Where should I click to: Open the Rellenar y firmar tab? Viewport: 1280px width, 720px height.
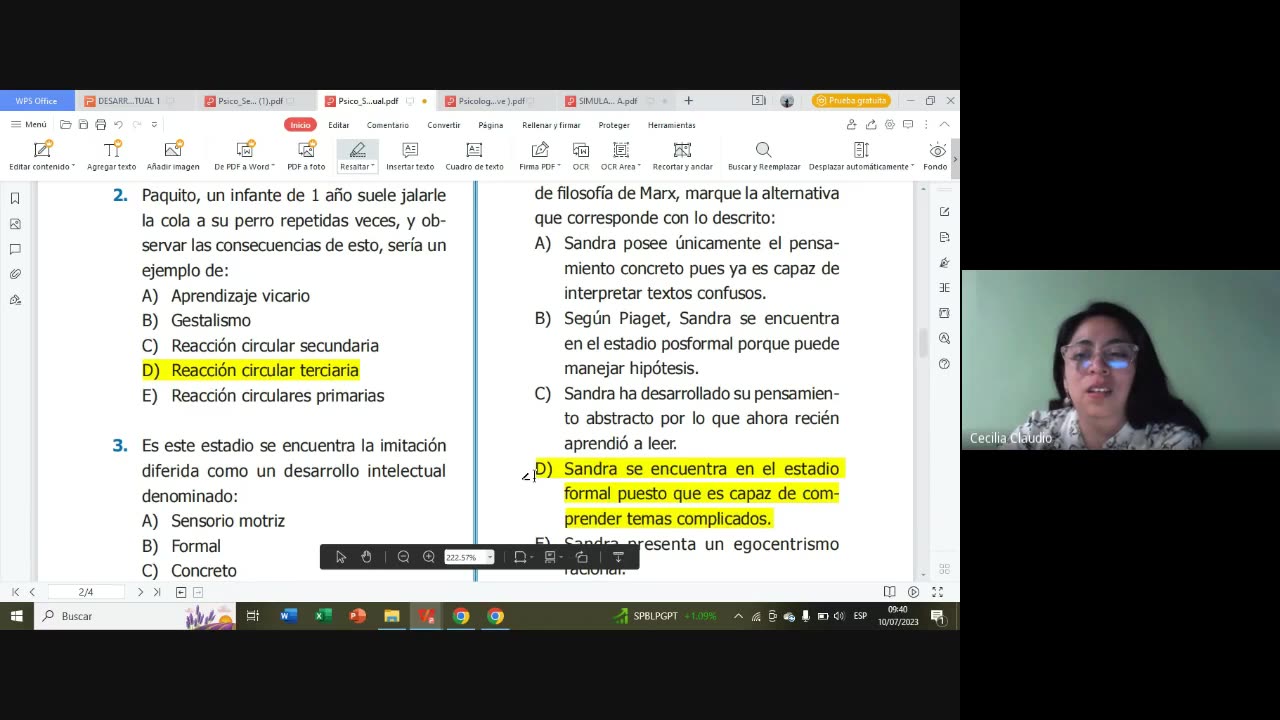[551, 125]
